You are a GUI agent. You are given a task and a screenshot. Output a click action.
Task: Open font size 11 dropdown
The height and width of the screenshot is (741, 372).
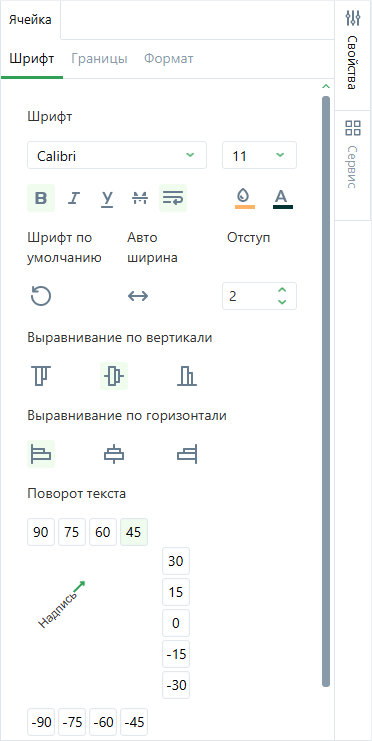point(260,155)
